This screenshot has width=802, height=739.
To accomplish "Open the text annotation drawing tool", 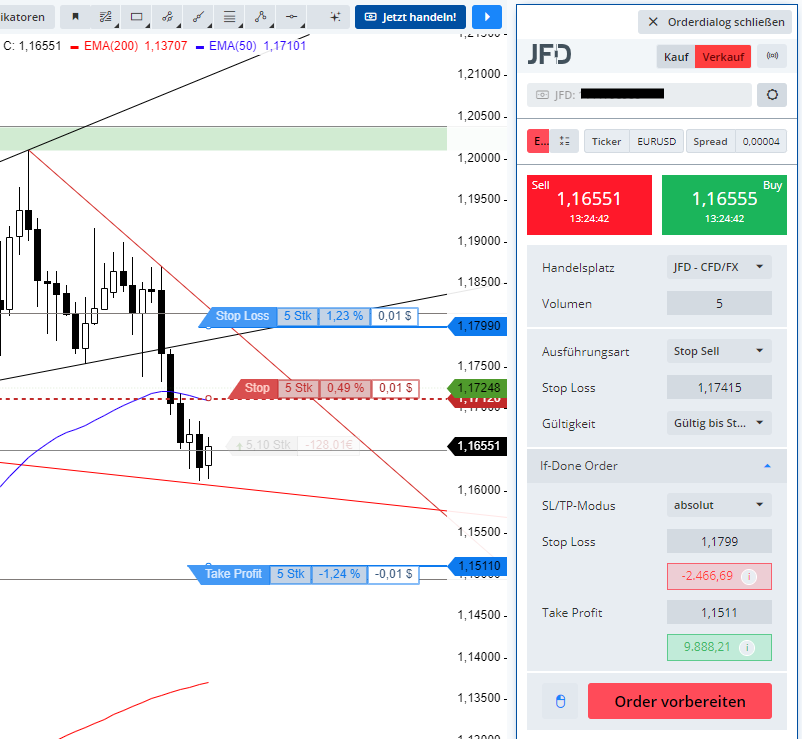I will point(106,17).
